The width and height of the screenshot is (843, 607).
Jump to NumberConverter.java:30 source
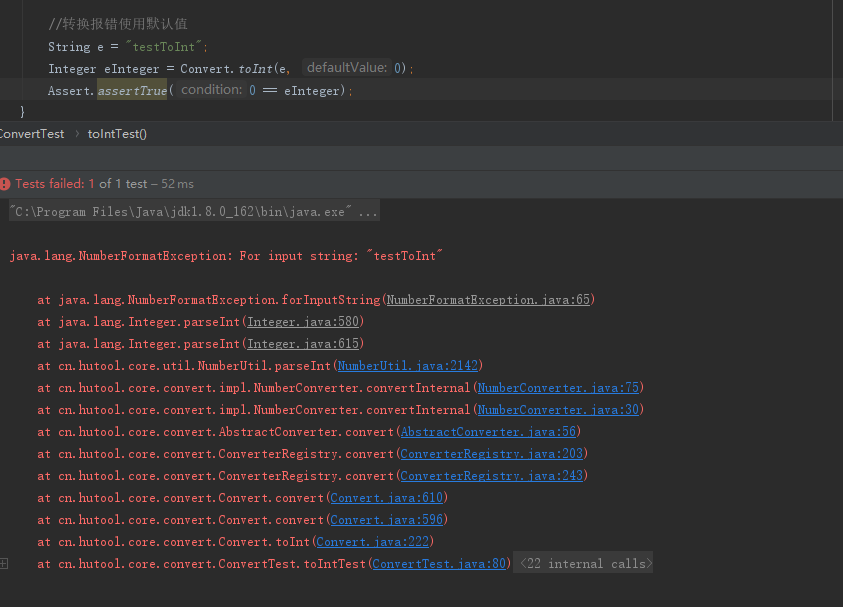[558, 410]
